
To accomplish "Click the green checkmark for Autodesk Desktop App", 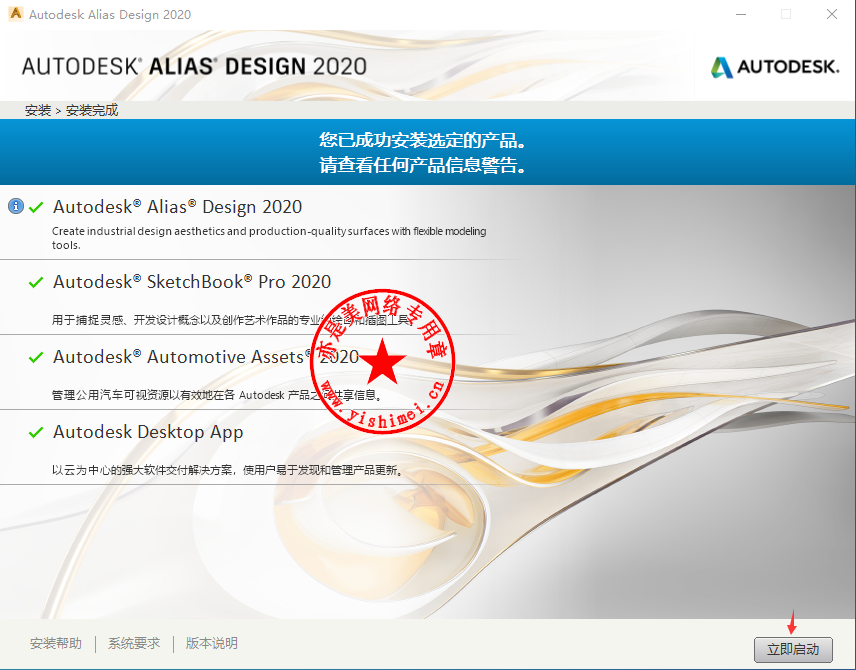I will tap(36, 432).
